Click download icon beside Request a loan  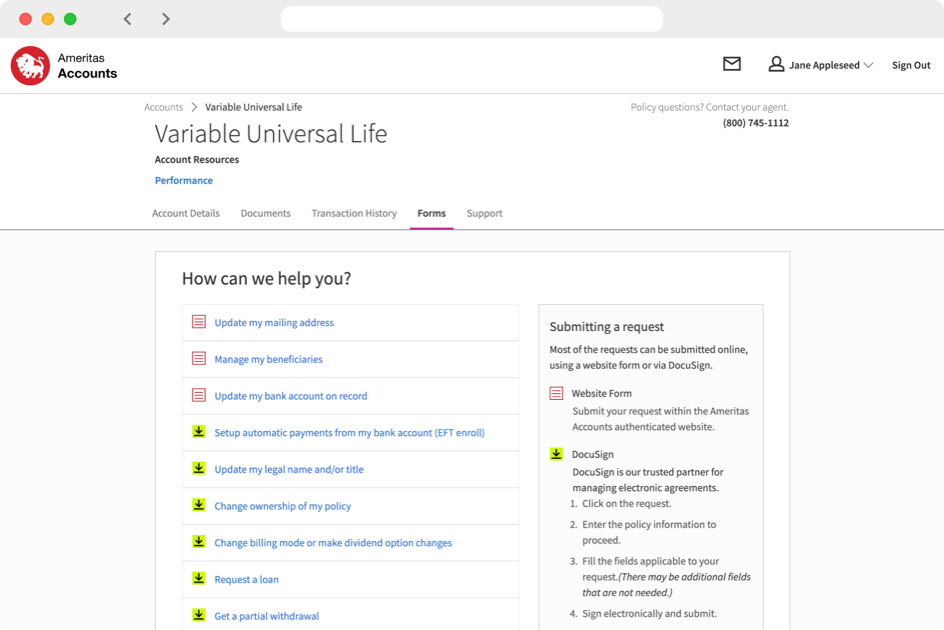point(199,579)
